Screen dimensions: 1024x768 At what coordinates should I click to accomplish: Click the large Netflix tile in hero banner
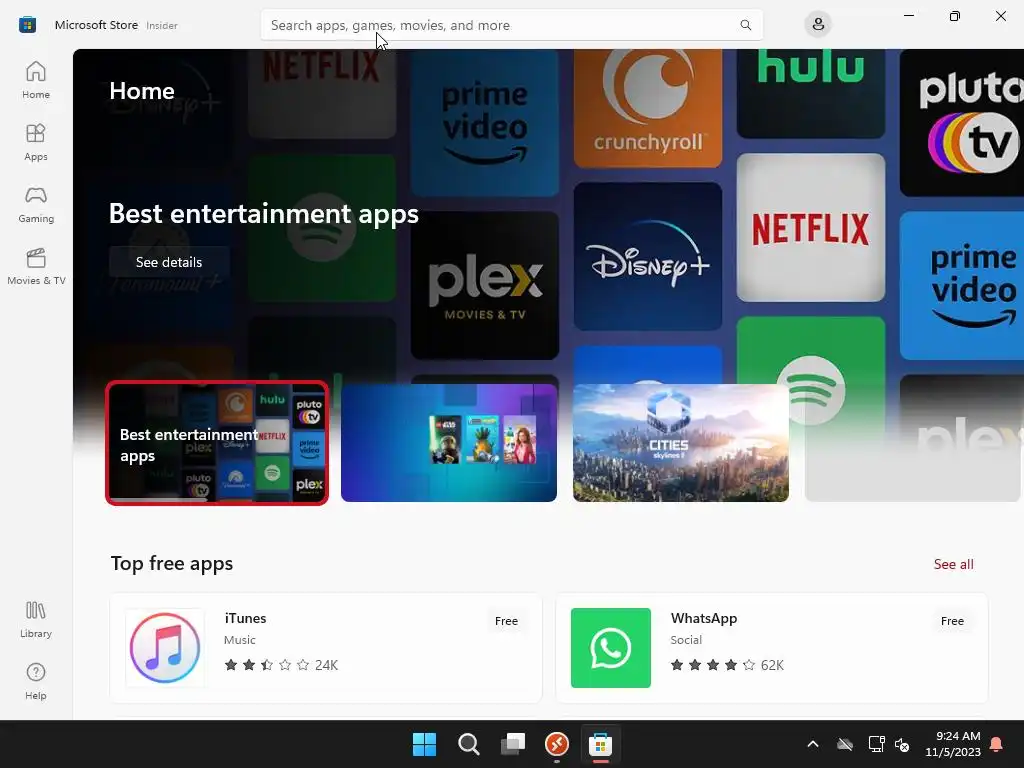810,227
